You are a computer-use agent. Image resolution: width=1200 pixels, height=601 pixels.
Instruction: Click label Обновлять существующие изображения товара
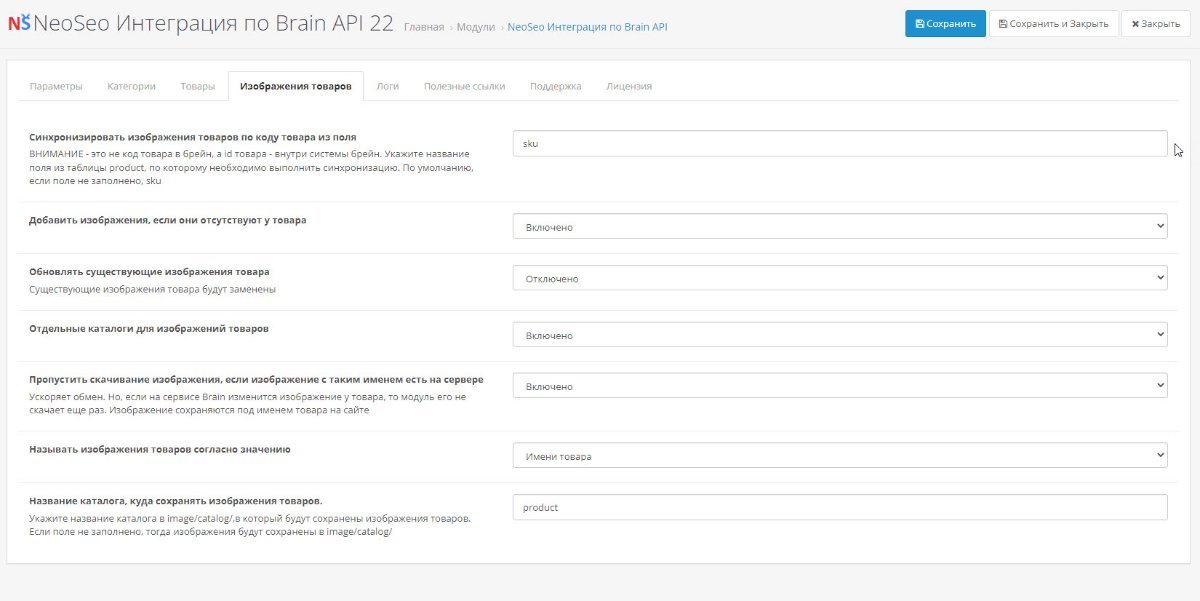pos(149,271)
